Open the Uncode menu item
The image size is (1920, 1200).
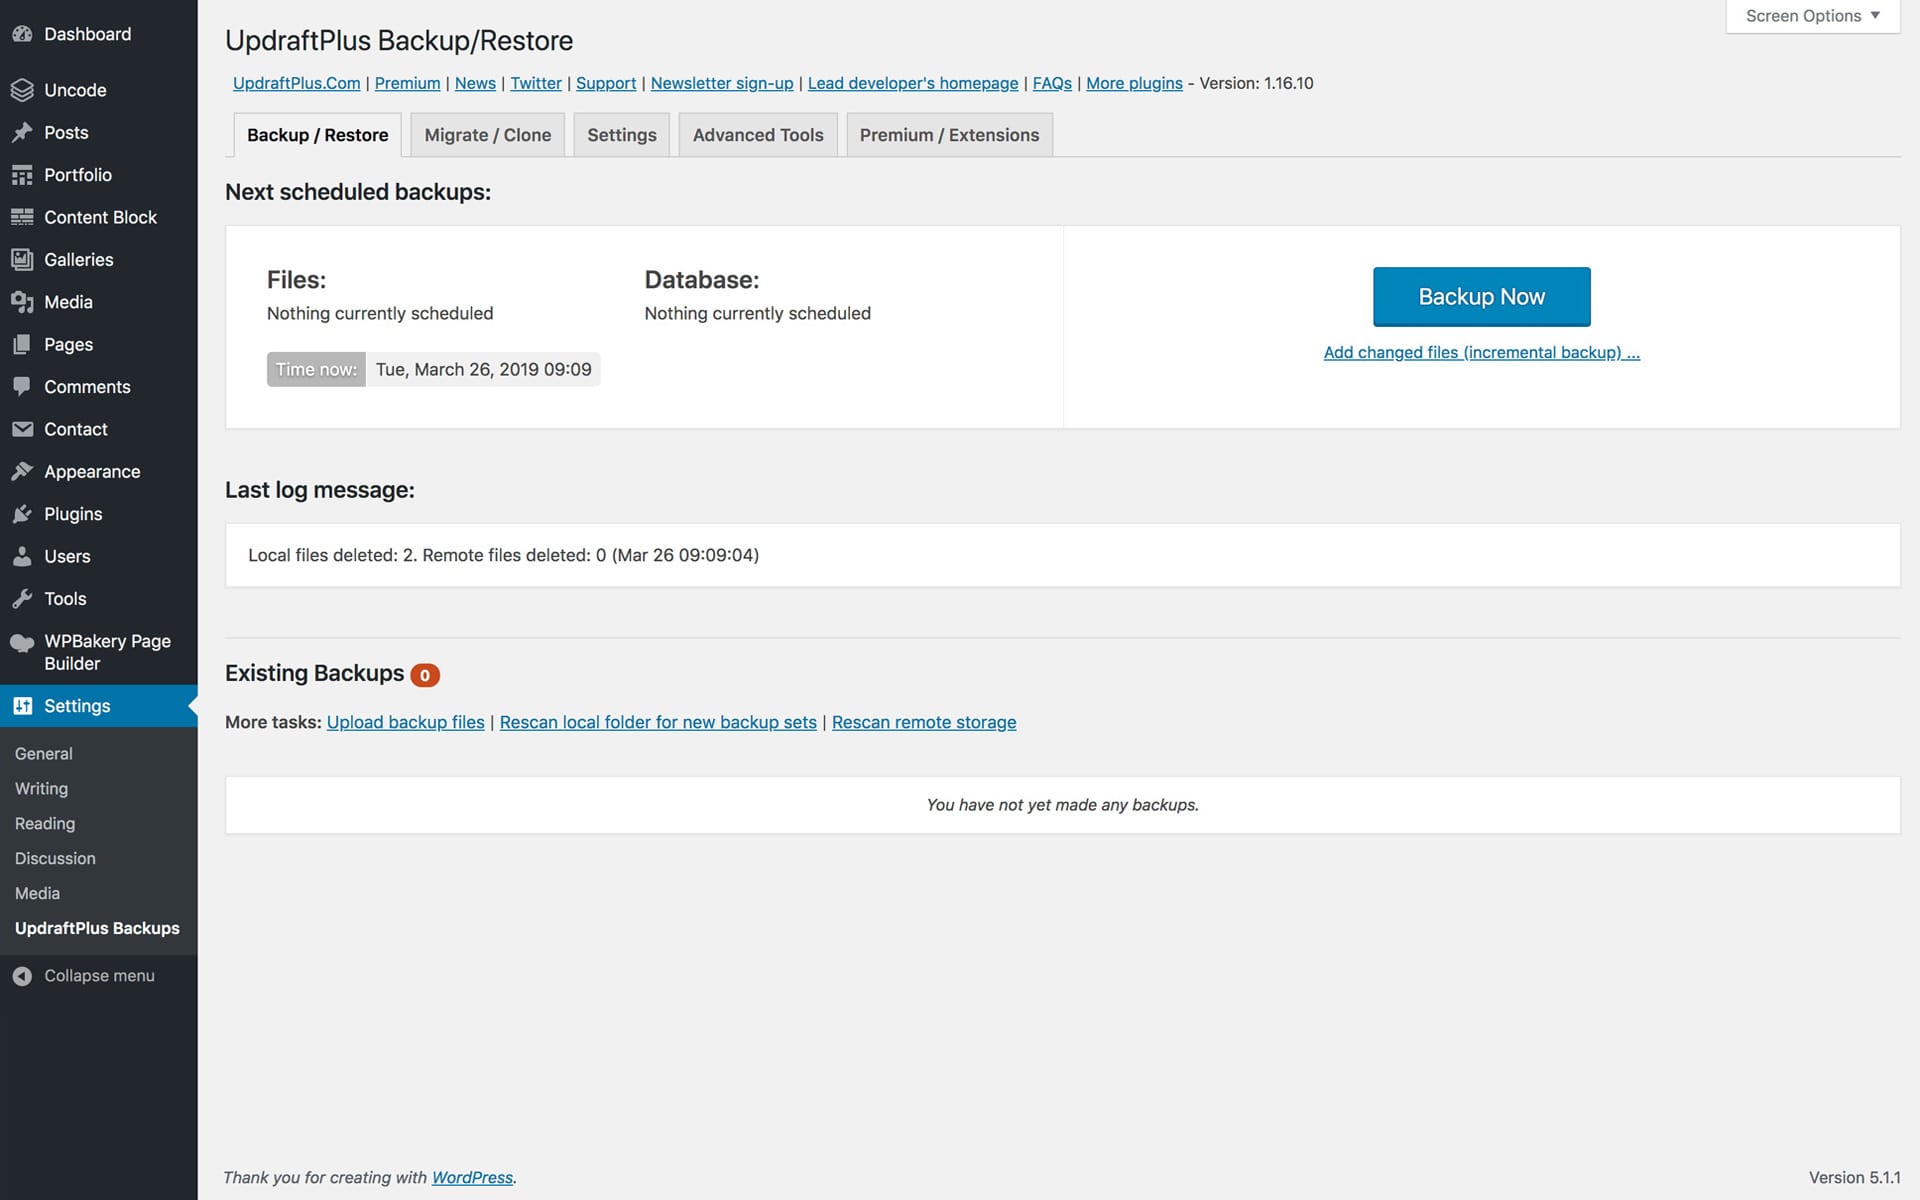pos(99,90)
